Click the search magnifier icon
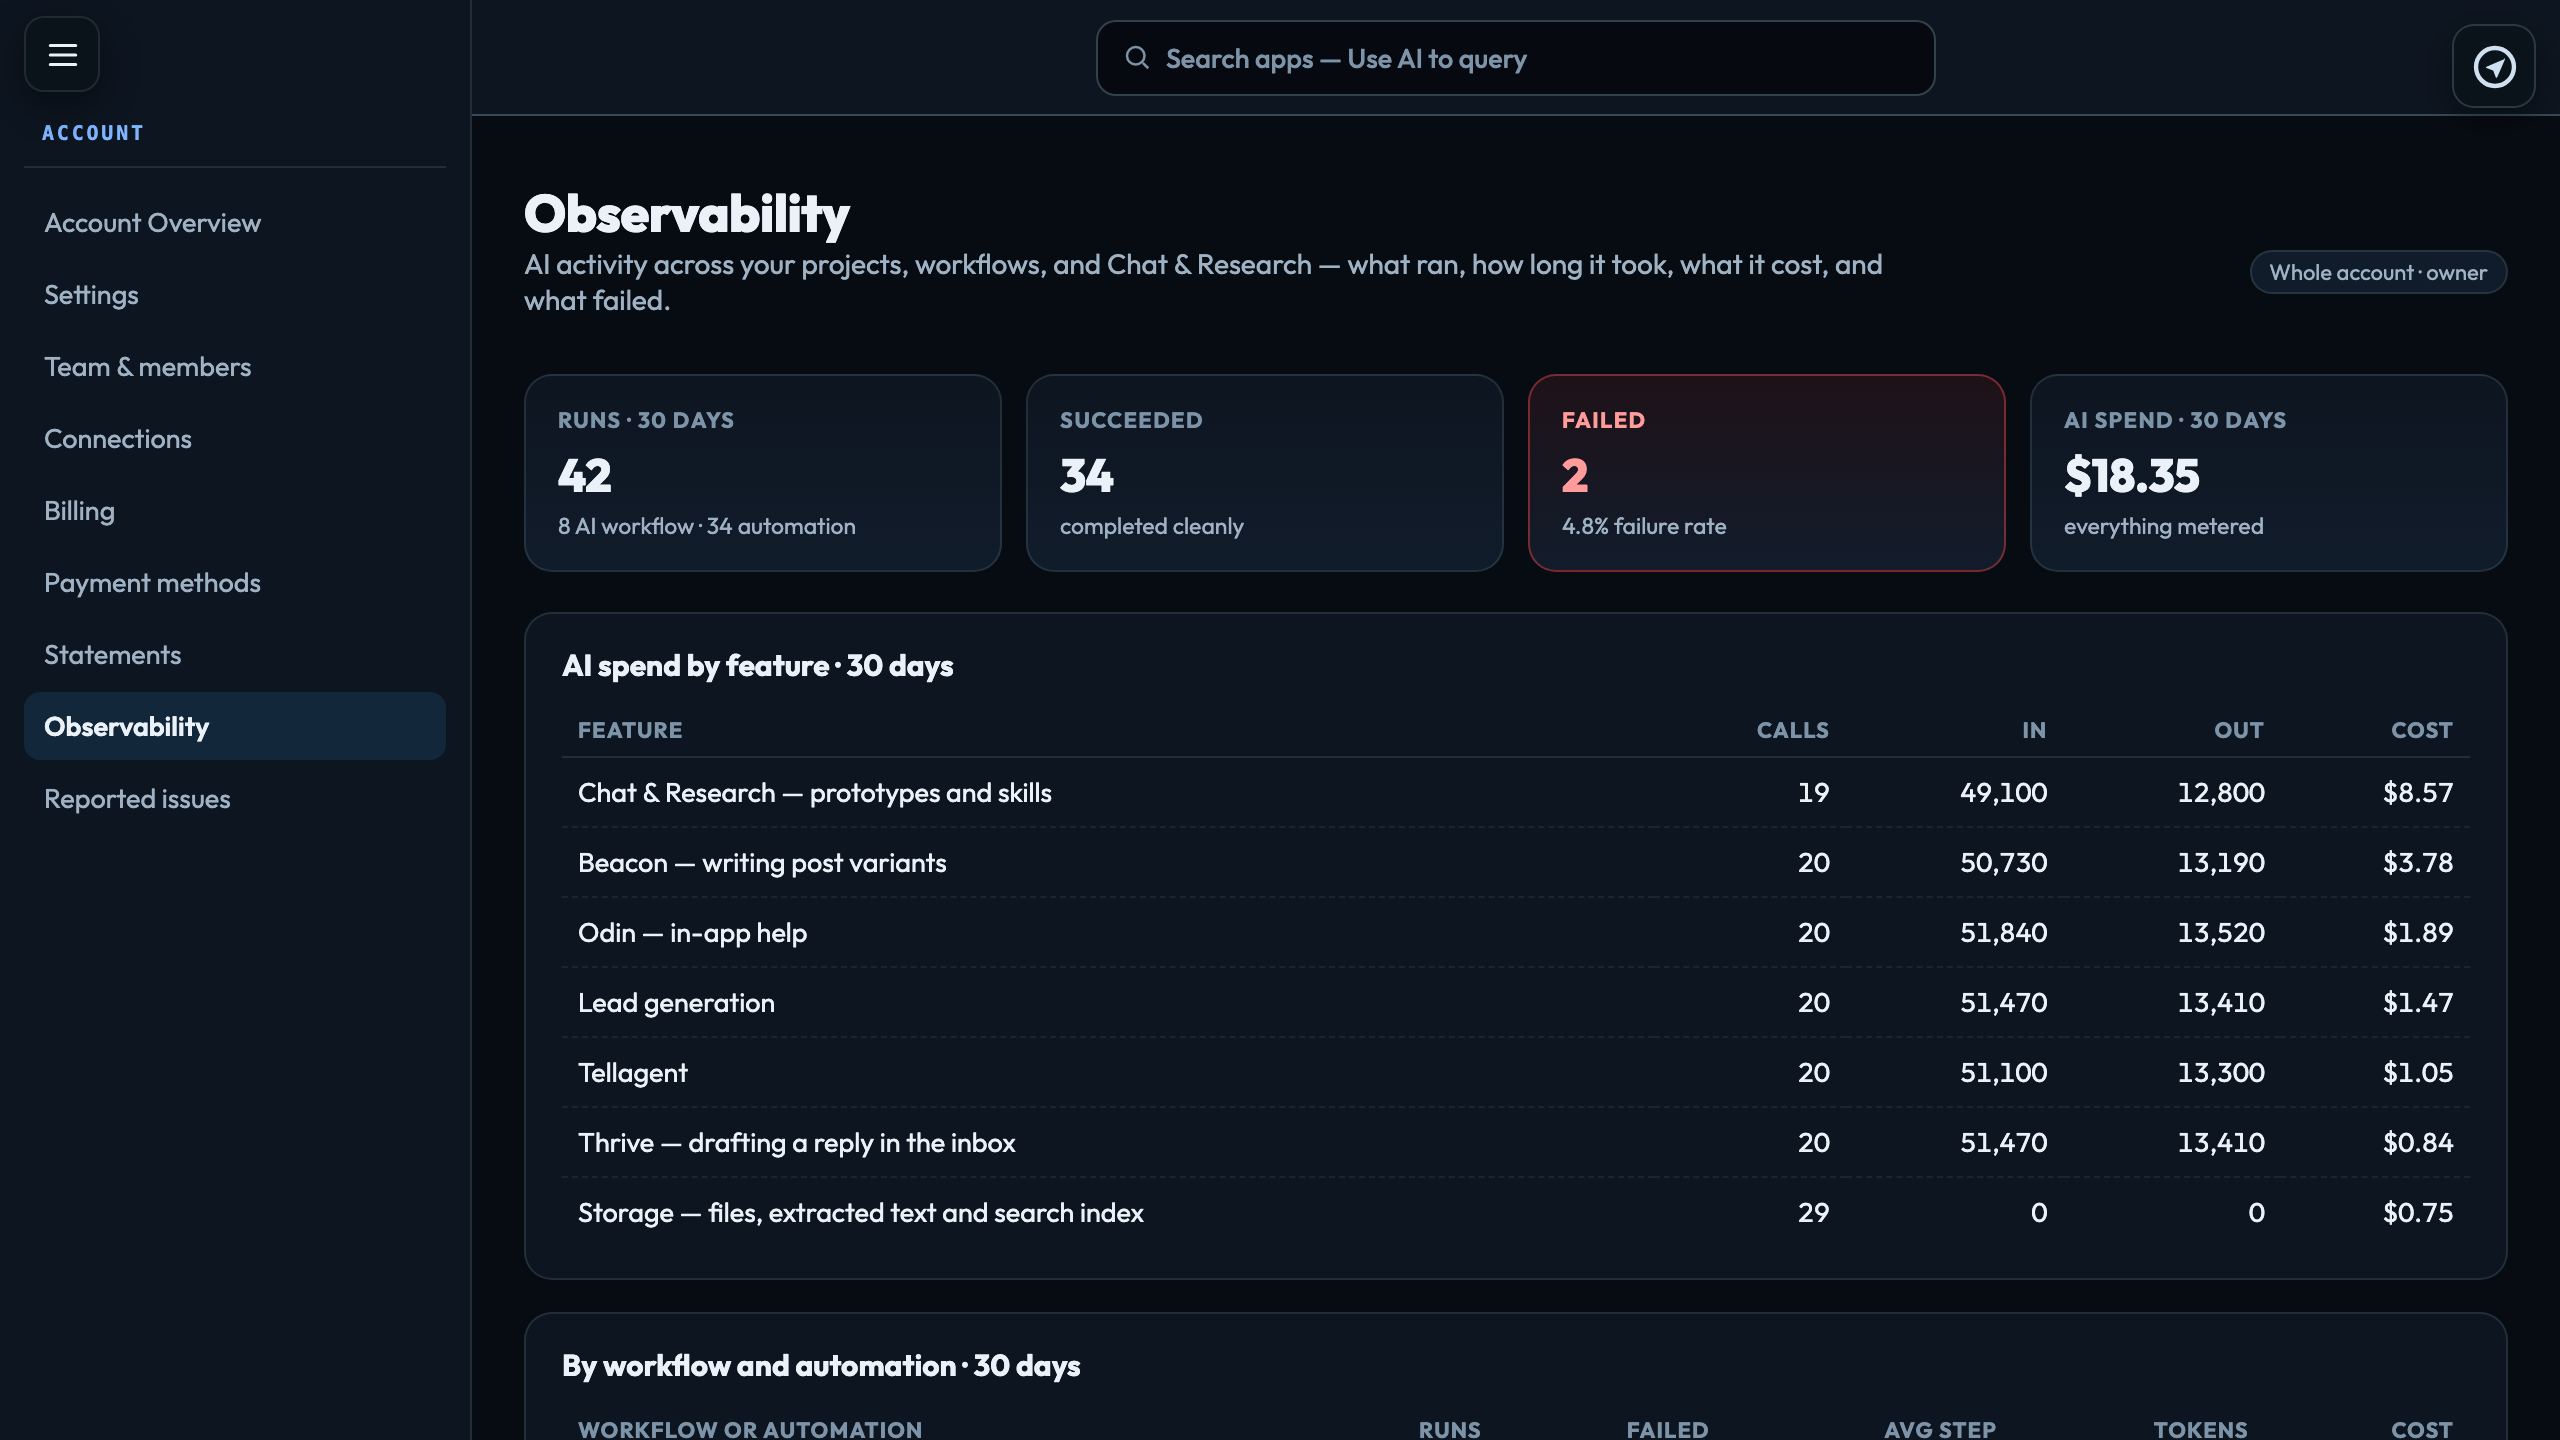This screenshot has height=1440, width=2560. point(1137,58)
